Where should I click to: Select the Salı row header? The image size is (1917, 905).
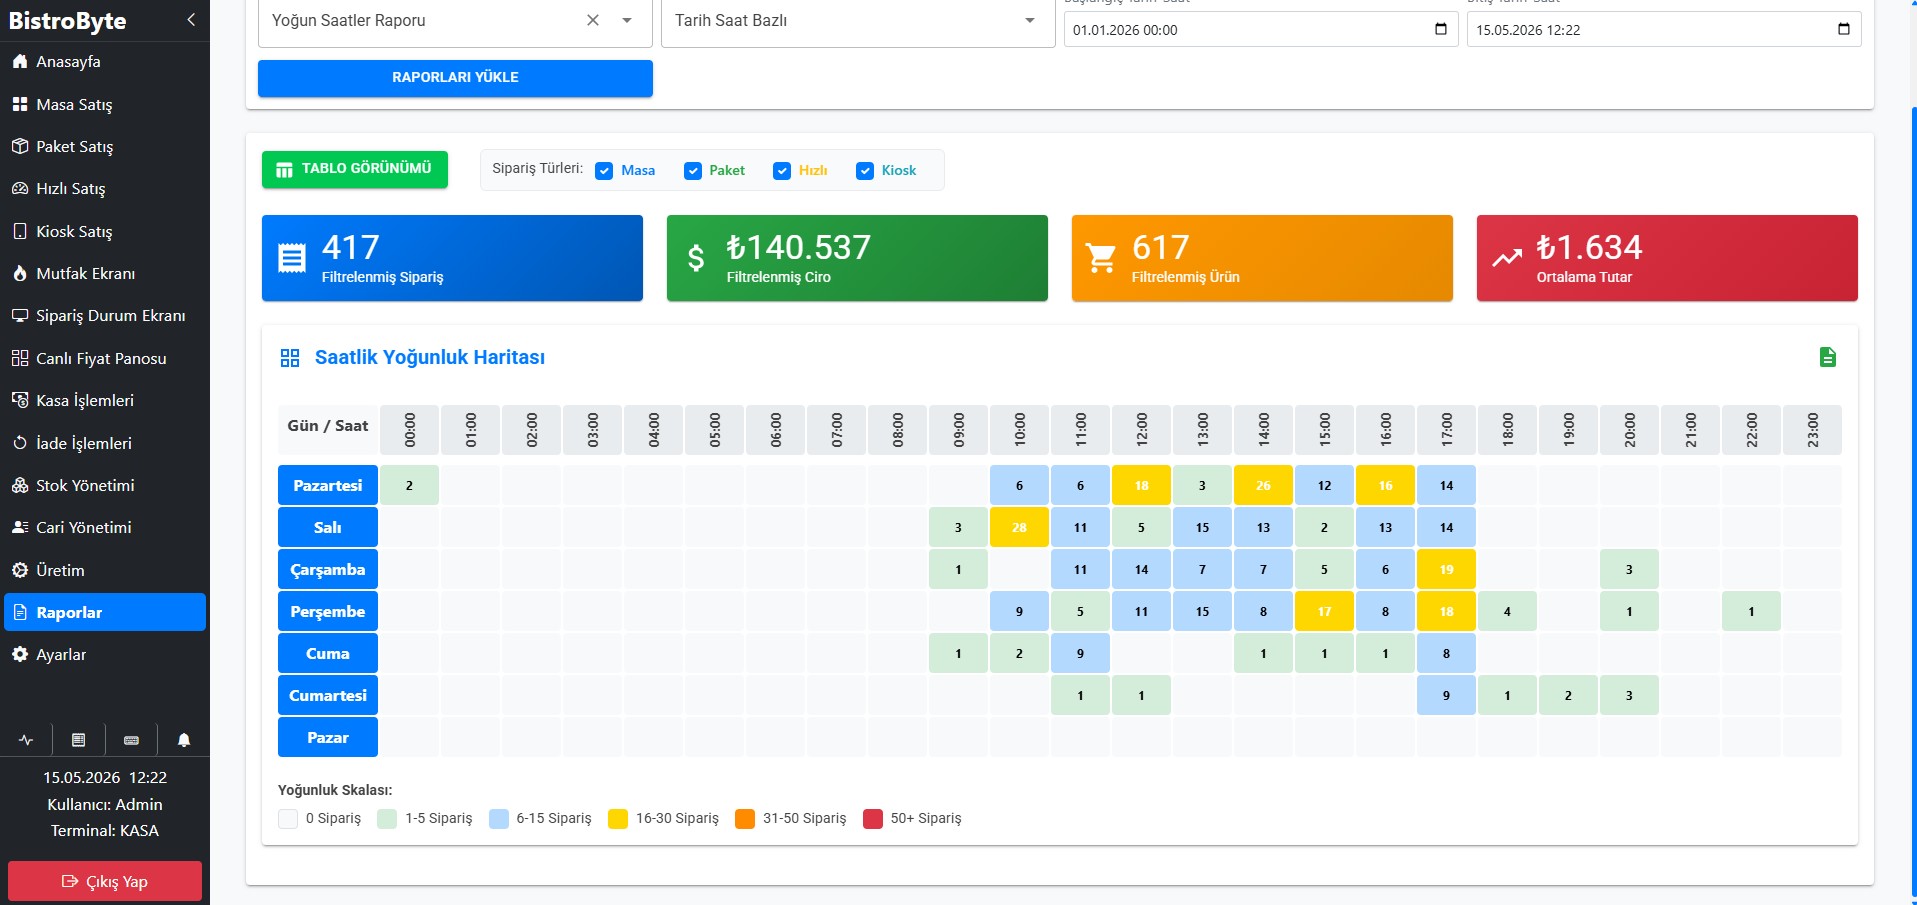328,527
